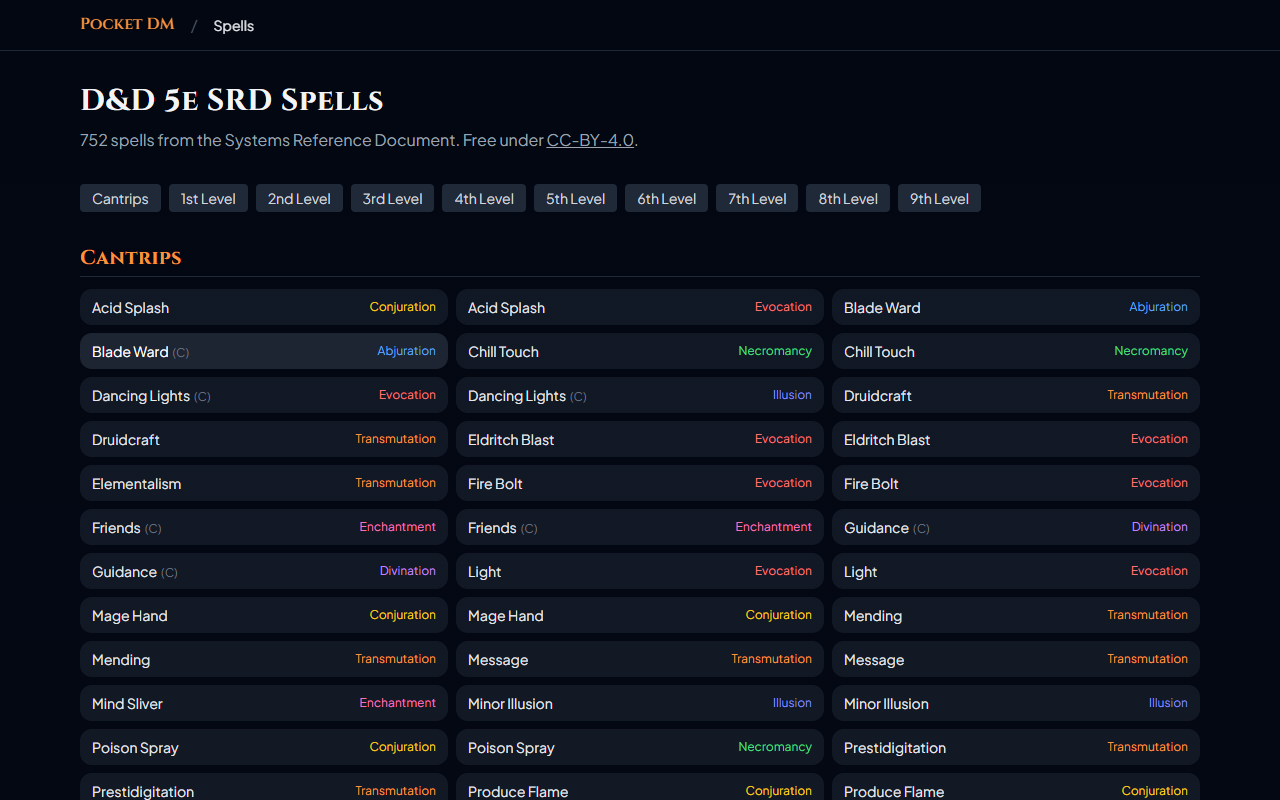This screenshot has height=800, width=1280.
Task: Select the 4th Level filter
Action: (x=483, y=198)
